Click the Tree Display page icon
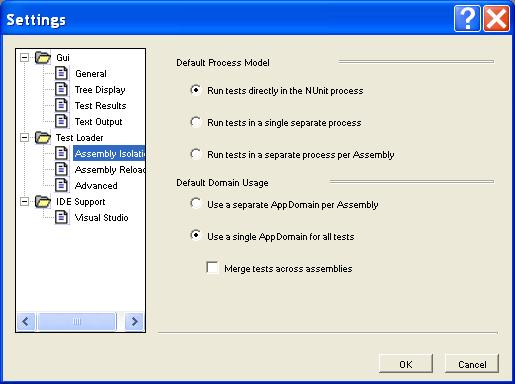The image size is (515, 384). 61,89
